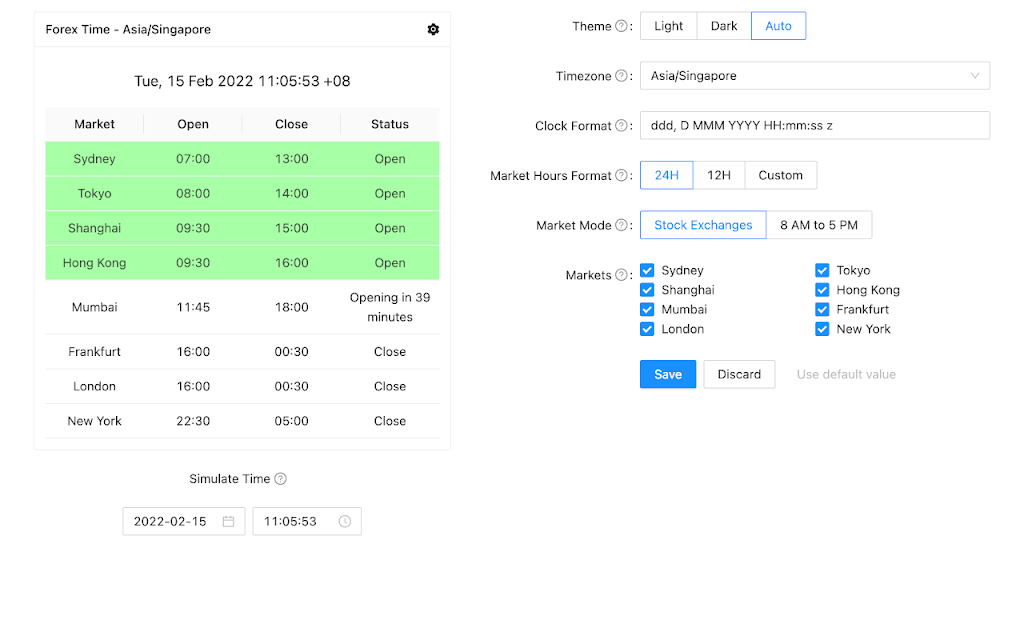The image size is (1024, 640).
Task: Click the New York row market name
Action: pos(94,421)
